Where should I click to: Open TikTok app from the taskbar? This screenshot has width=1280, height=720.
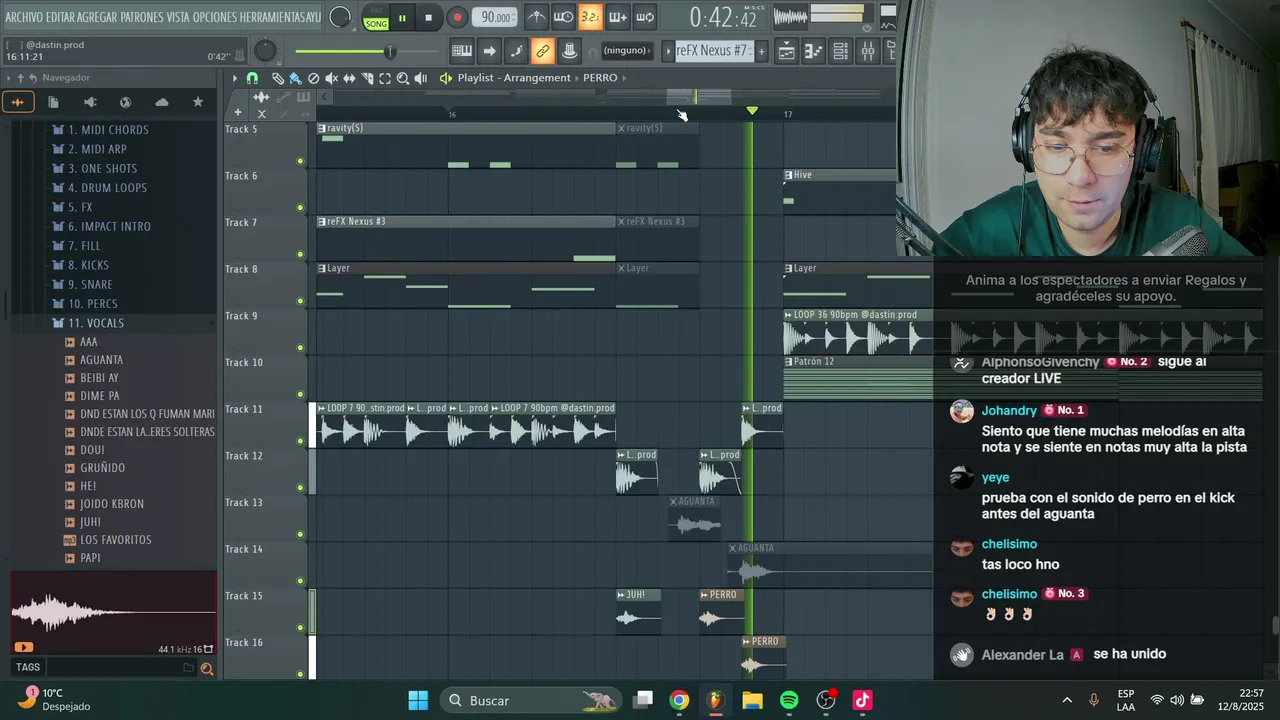click(862, 700)
